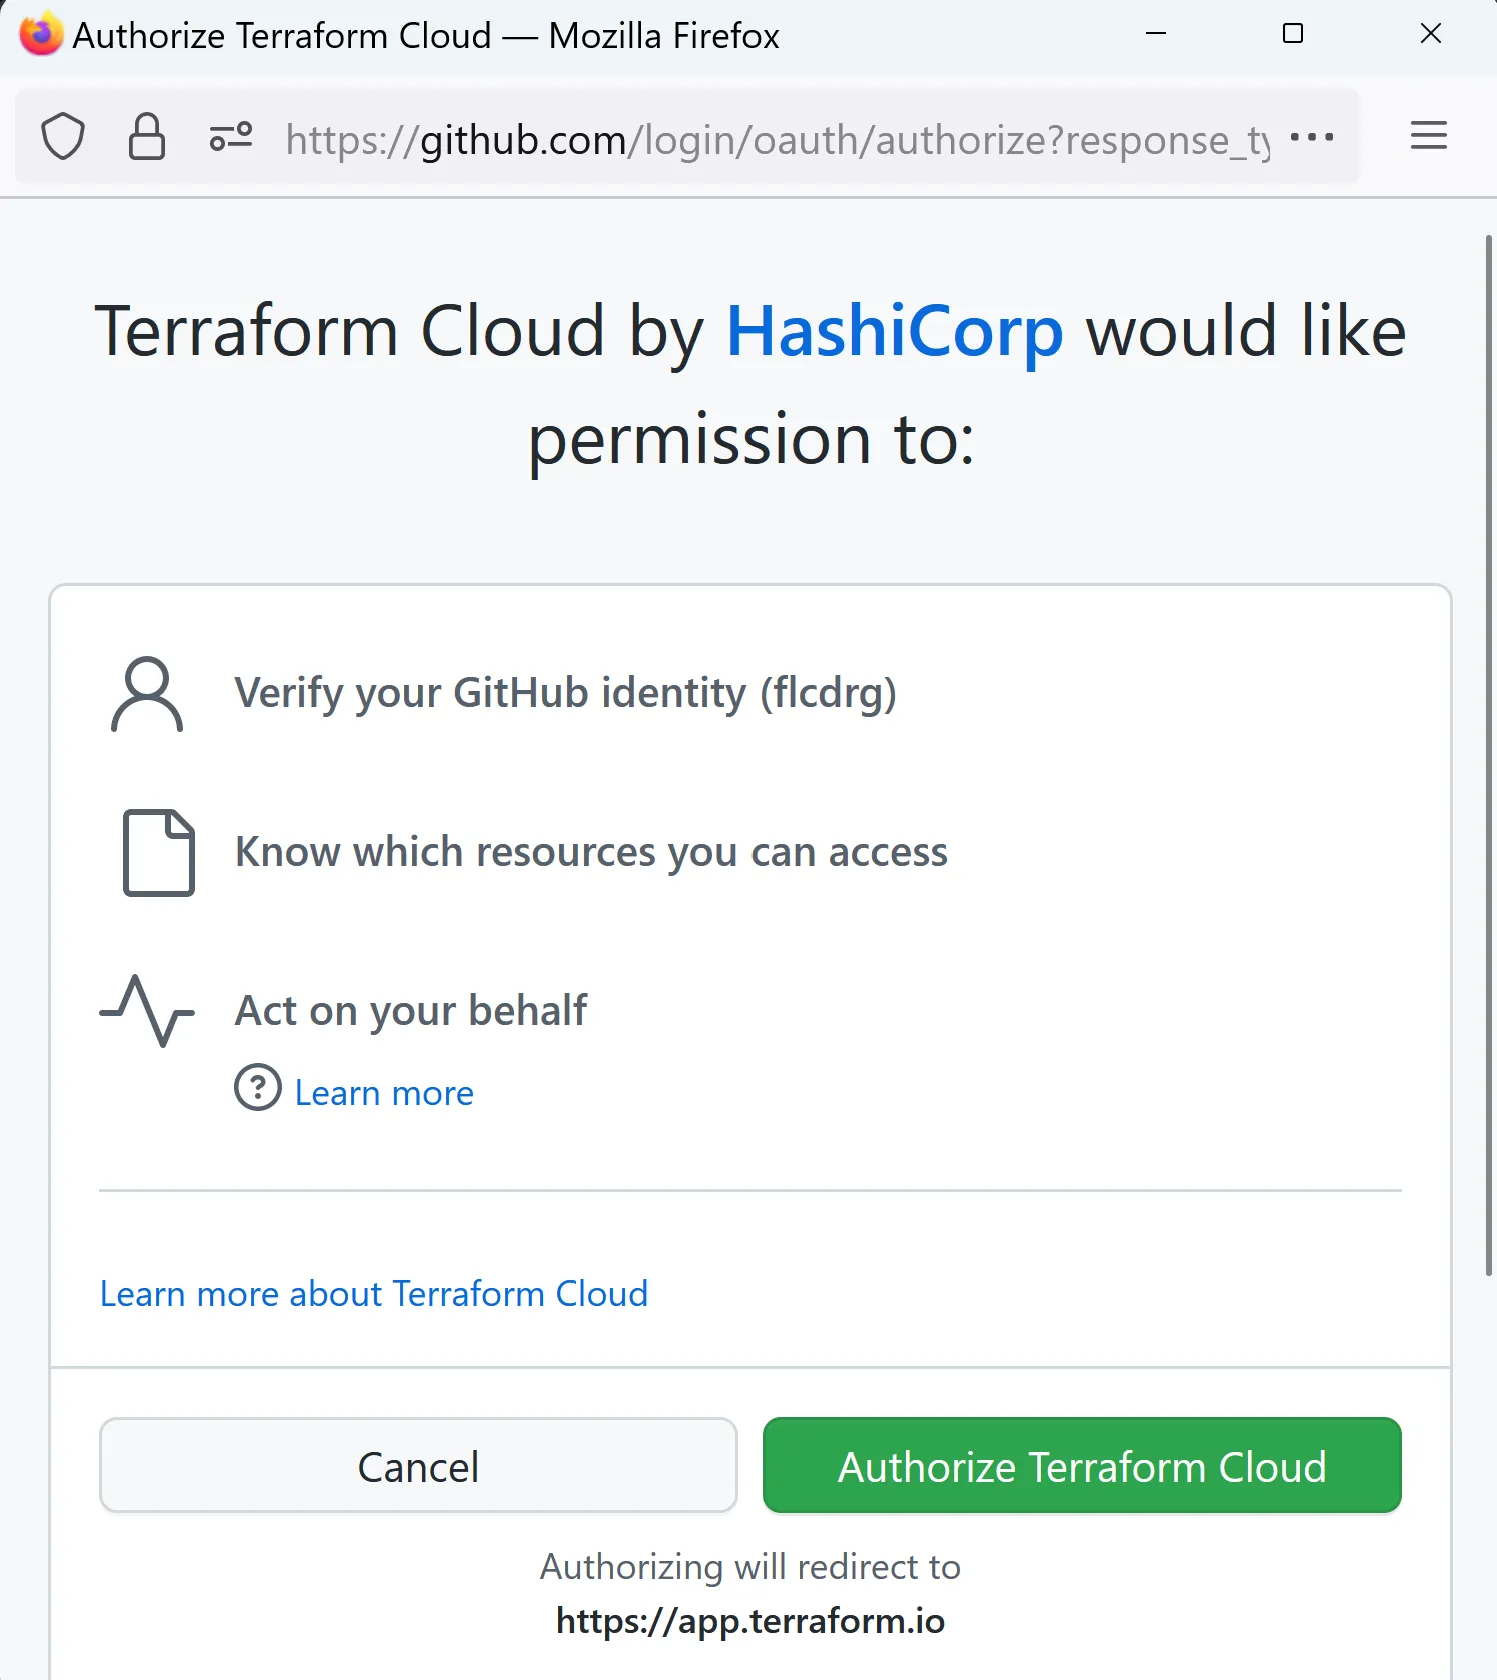Click the tracking protection shield icon
The image size is (1497, 1680).
point(63,137)
